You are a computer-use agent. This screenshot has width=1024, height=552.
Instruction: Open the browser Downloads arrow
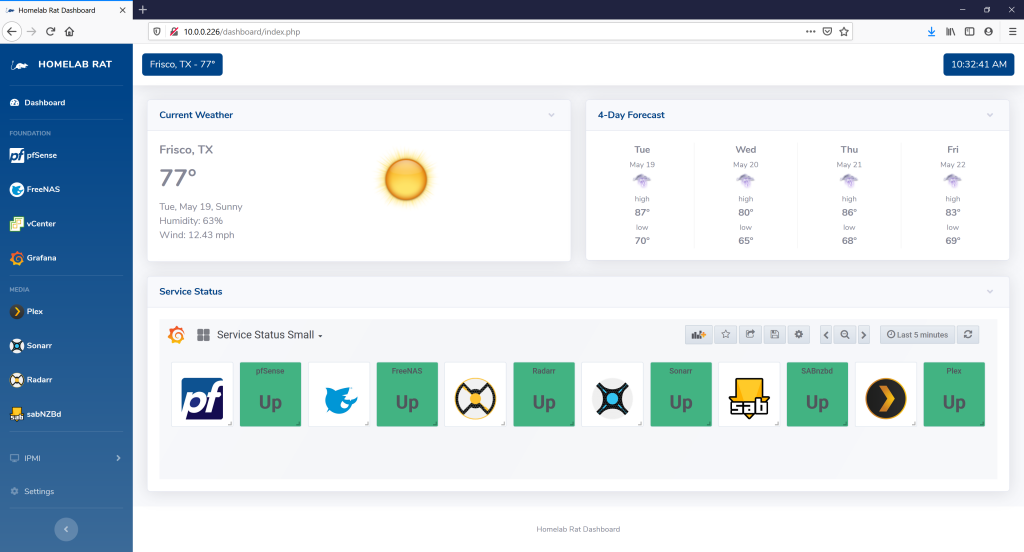[x=931, y=31]
